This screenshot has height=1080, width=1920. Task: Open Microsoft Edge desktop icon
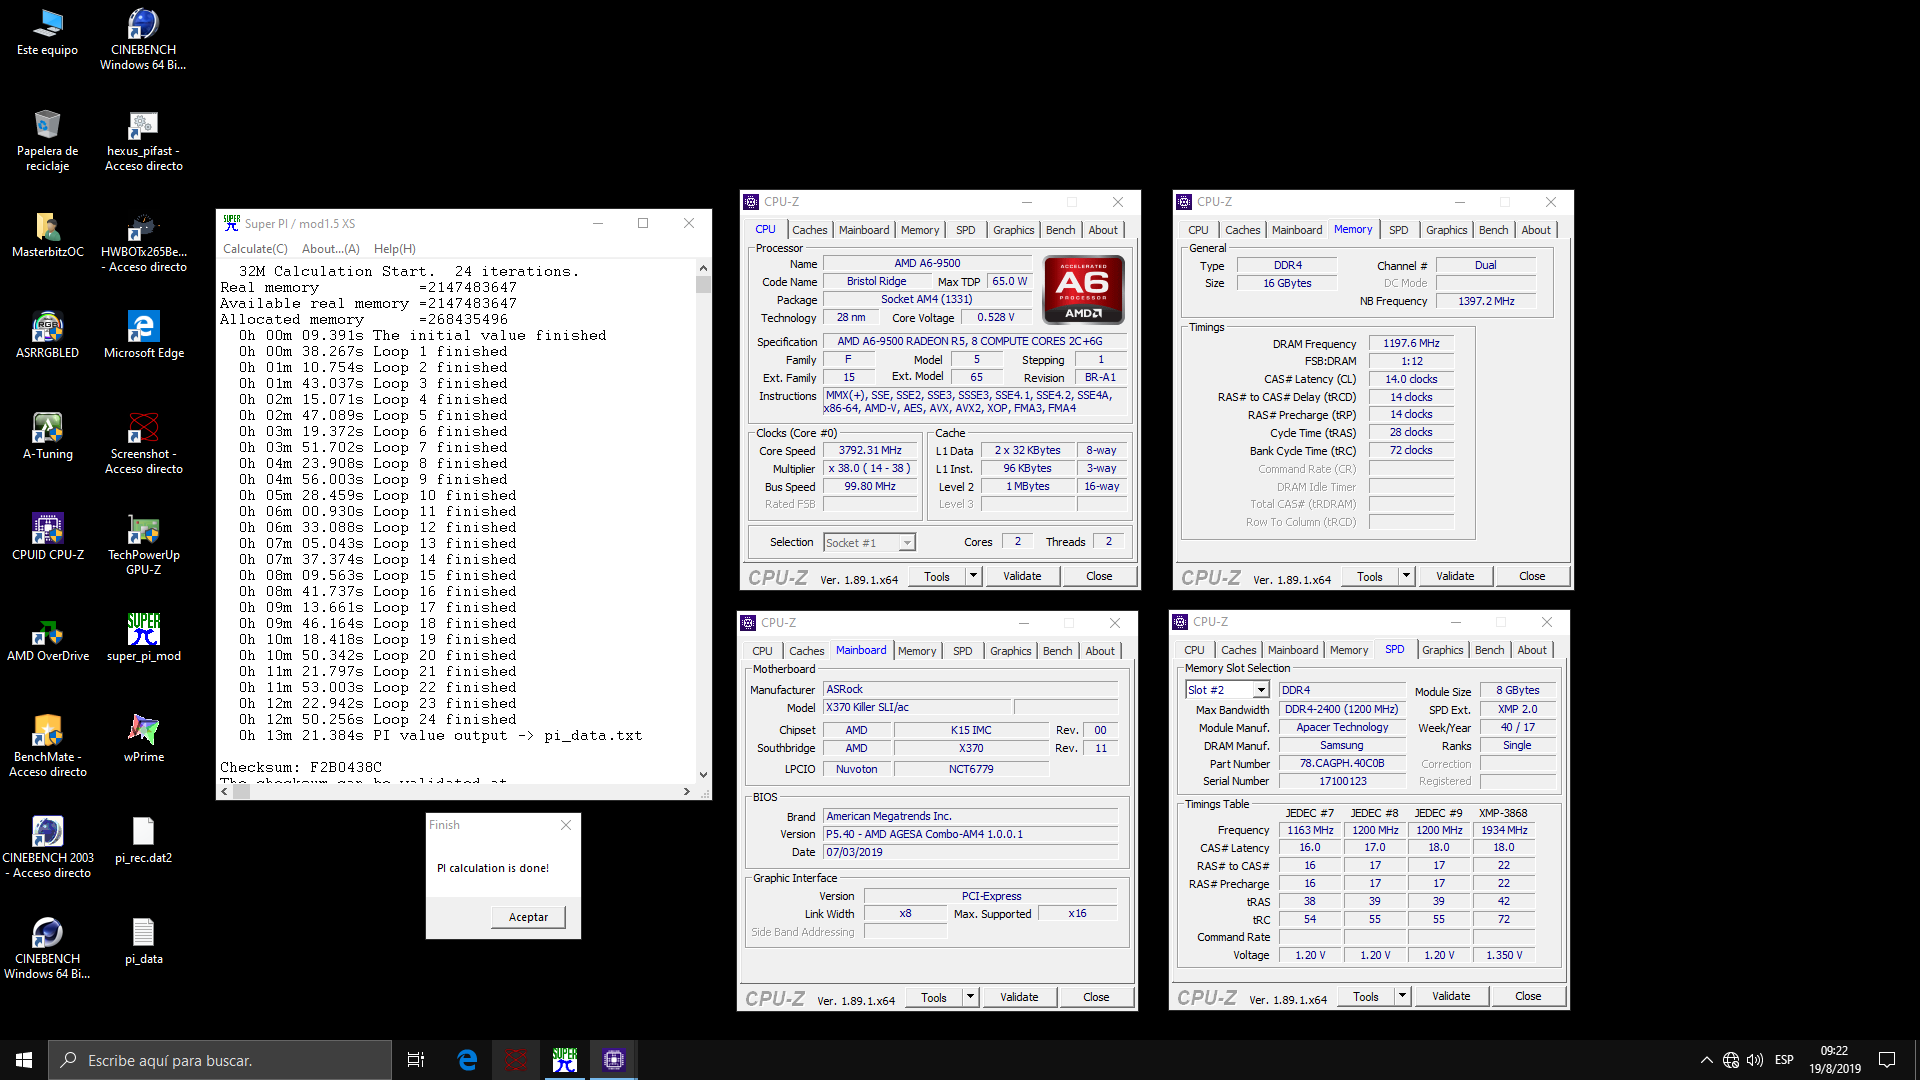pyautogui.click(x=143, y=337)
